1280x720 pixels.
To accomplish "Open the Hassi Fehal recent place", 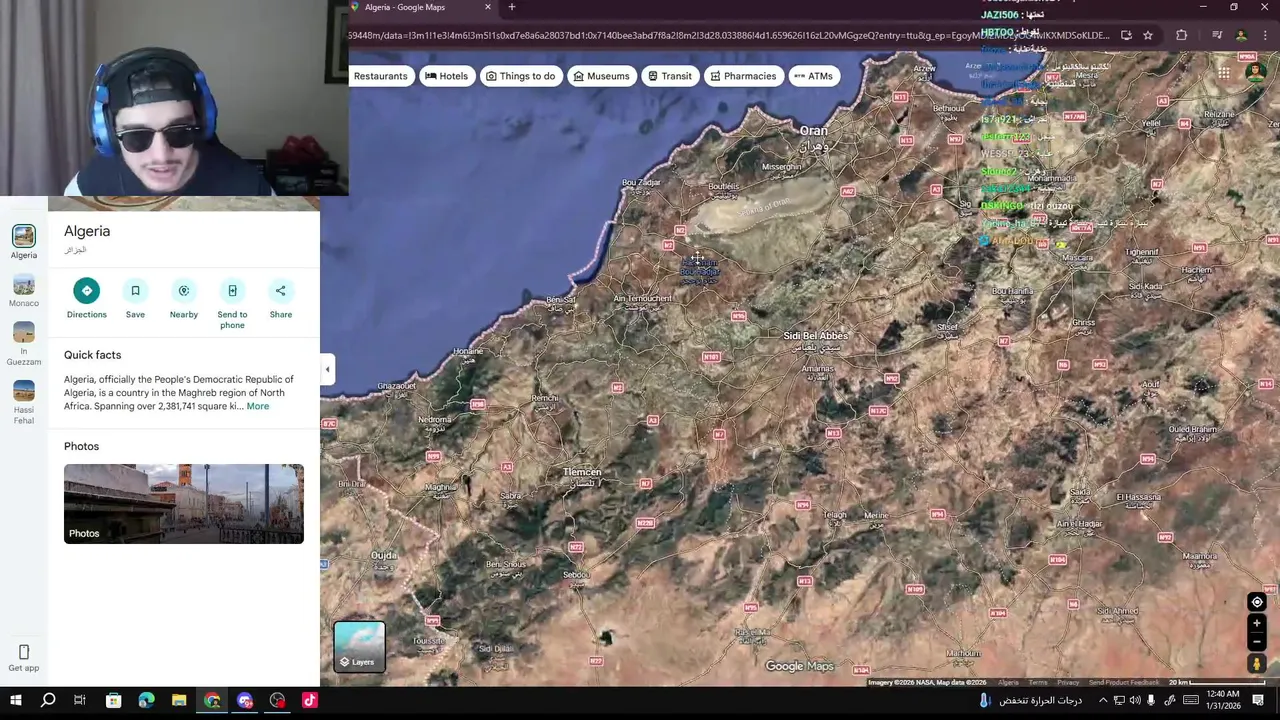I will [x=24, y=402].
